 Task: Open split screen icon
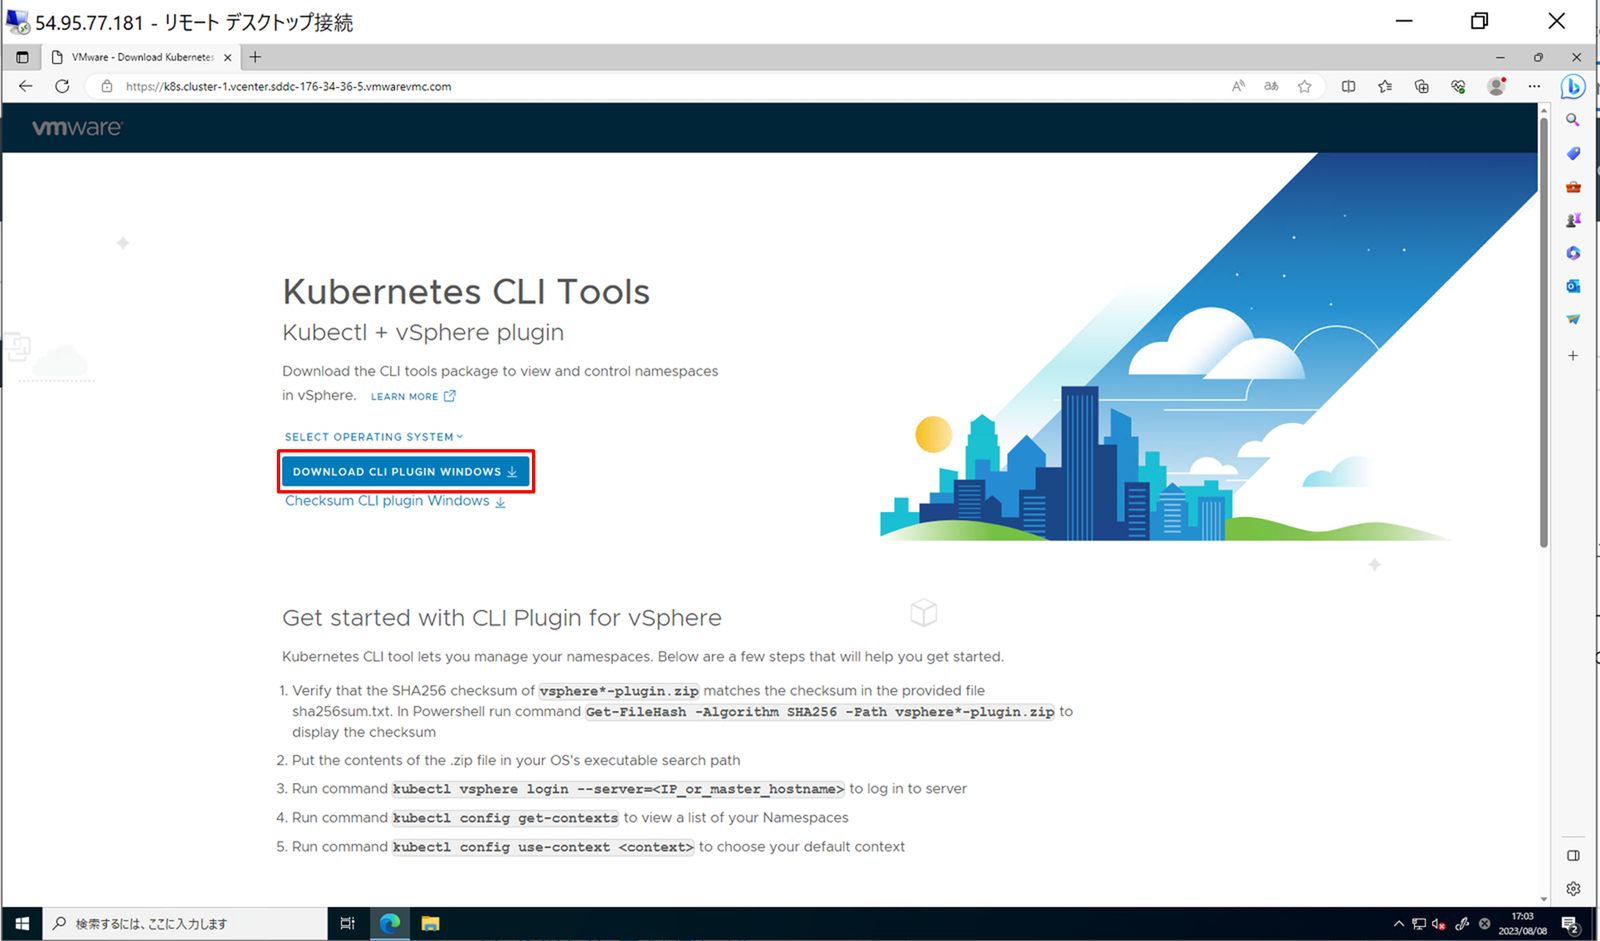click(x=1348, y=86)
